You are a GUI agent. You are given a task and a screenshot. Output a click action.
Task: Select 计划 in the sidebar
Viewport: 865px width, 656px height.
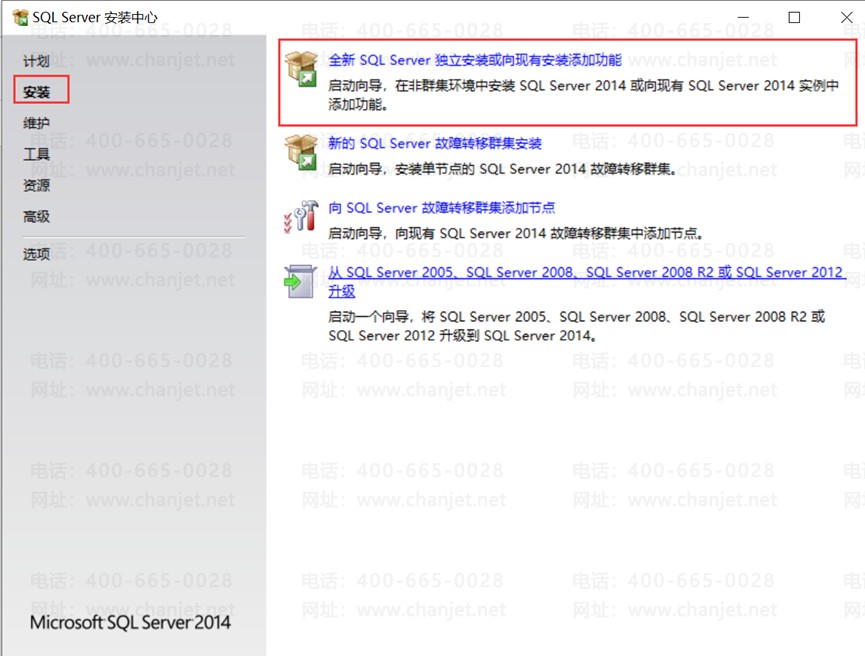(36, 61)
